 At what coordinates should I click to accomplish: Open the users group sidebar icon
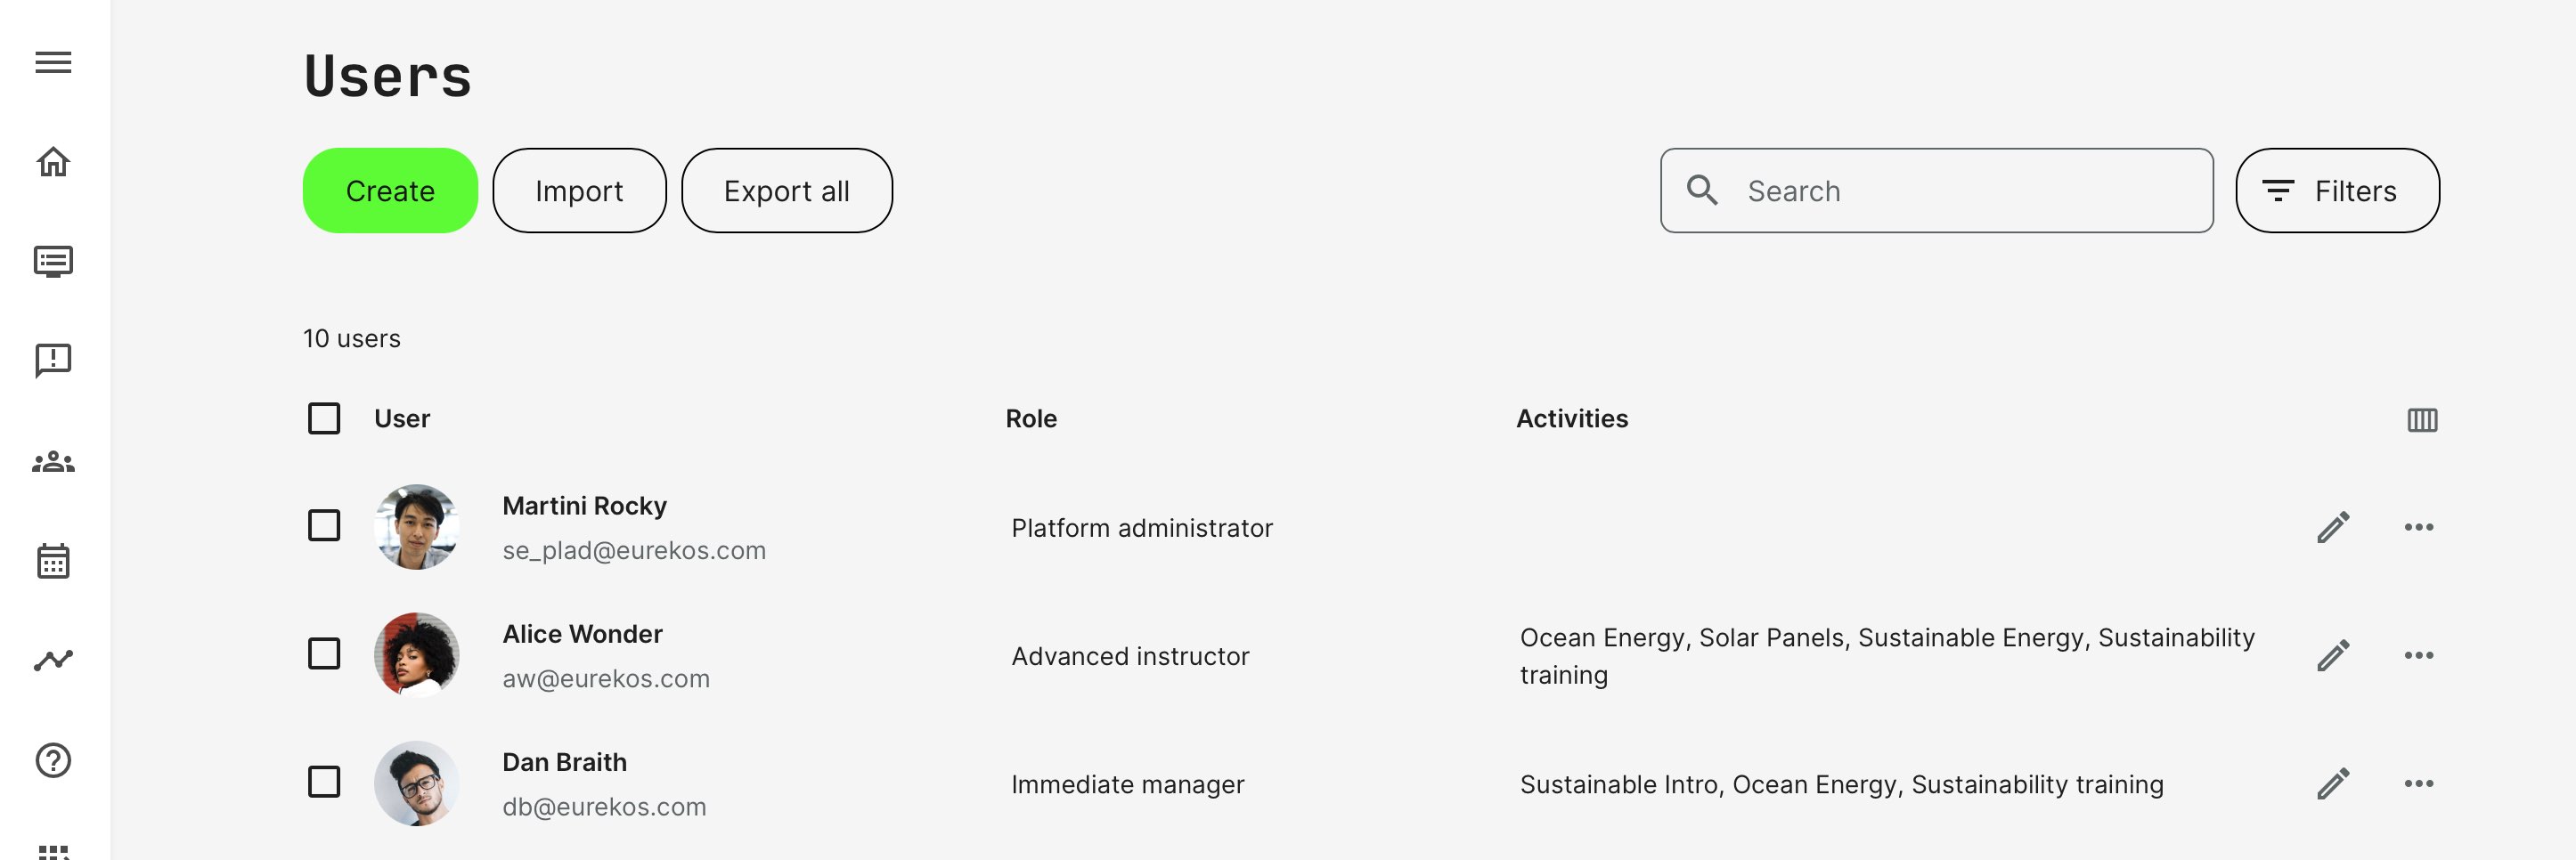[x=53, y=461]
